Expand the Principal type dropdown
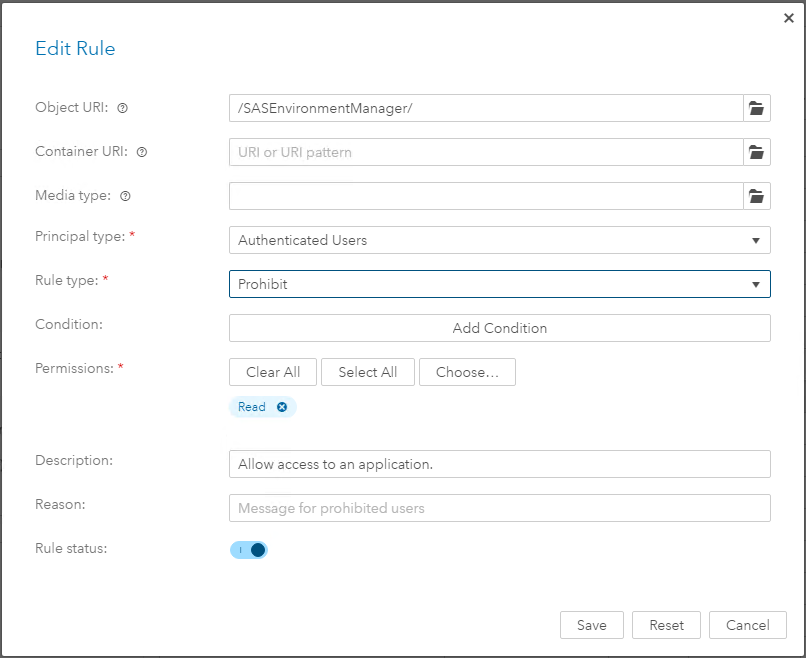 point(499,240)
